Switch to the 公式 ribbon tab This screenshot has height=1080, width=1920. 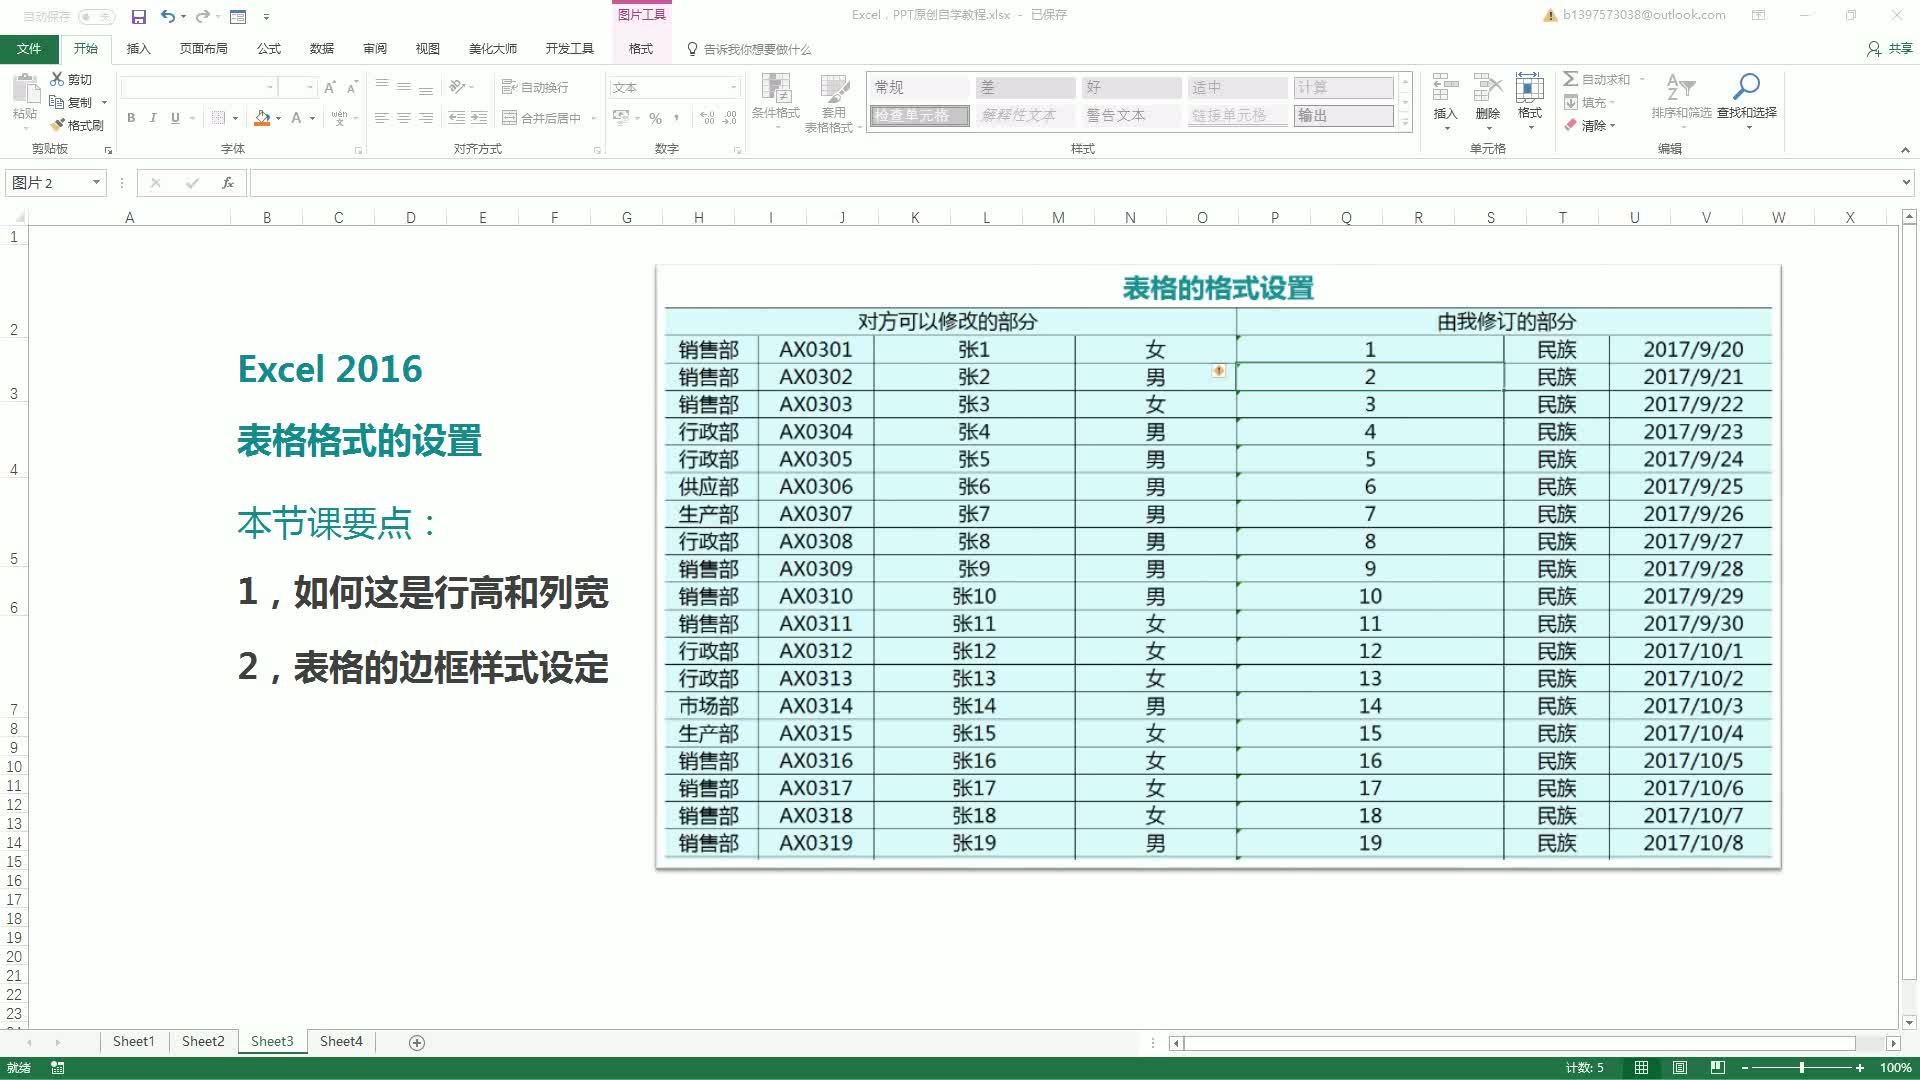(x=268, y=48)
